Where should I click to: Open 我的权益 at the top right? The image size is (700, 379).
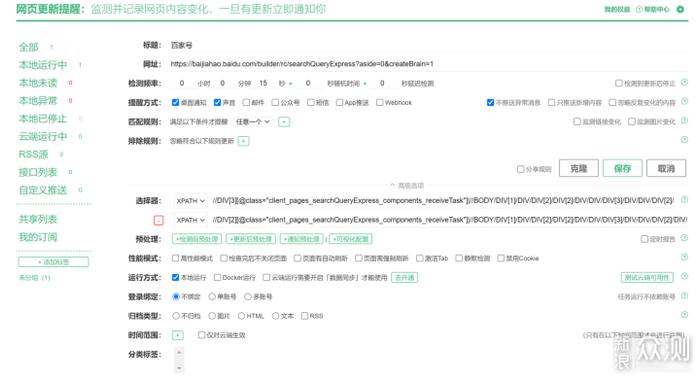[x=617, y=9]
